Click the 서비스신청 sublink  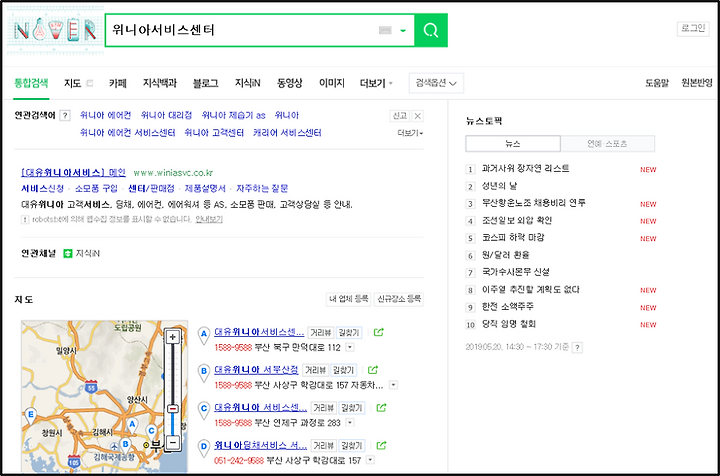tap(42, 189)
